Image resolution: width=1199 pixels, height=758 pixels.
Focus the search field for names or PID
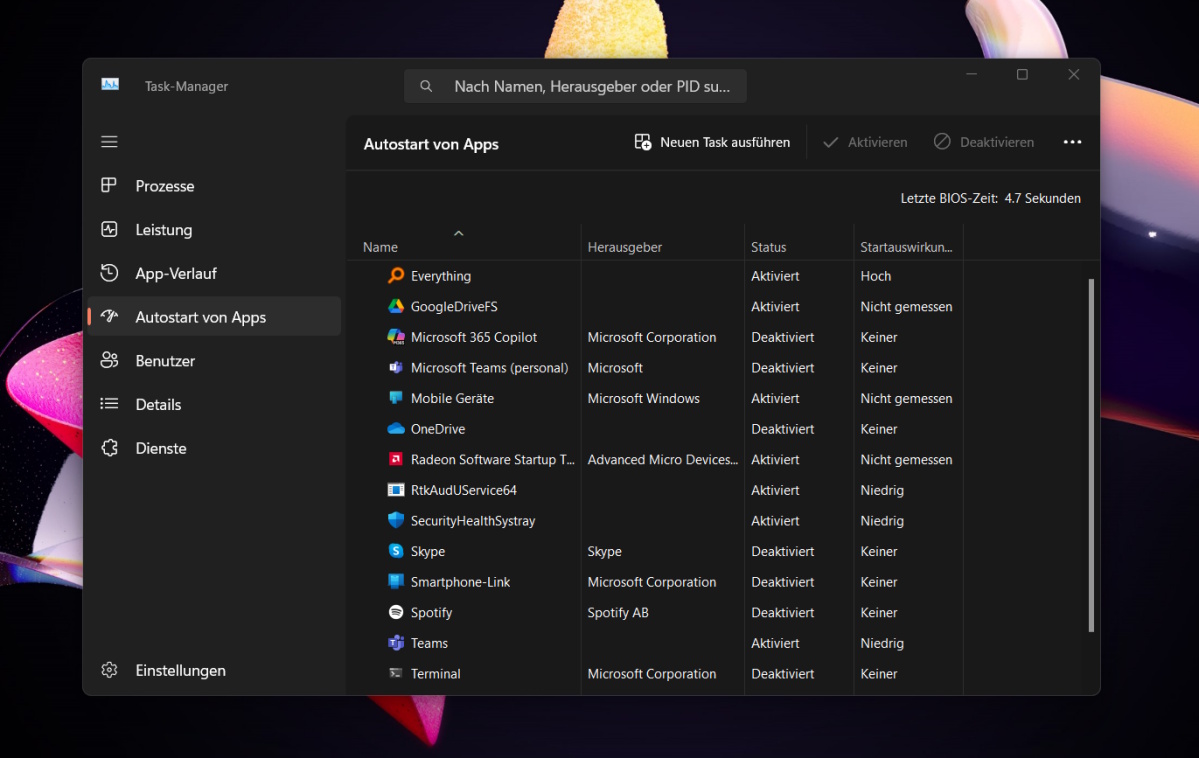pos(590,87)
